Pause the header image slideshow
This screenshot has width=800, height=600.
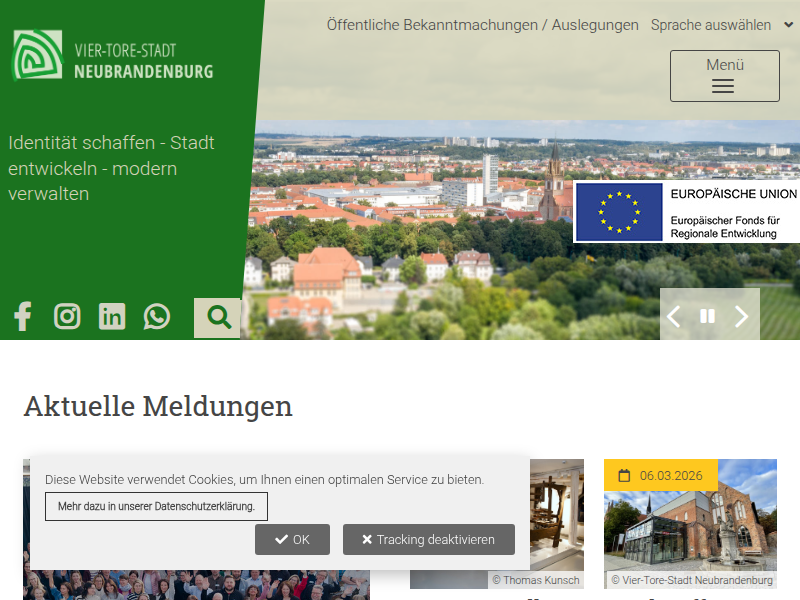707,316
